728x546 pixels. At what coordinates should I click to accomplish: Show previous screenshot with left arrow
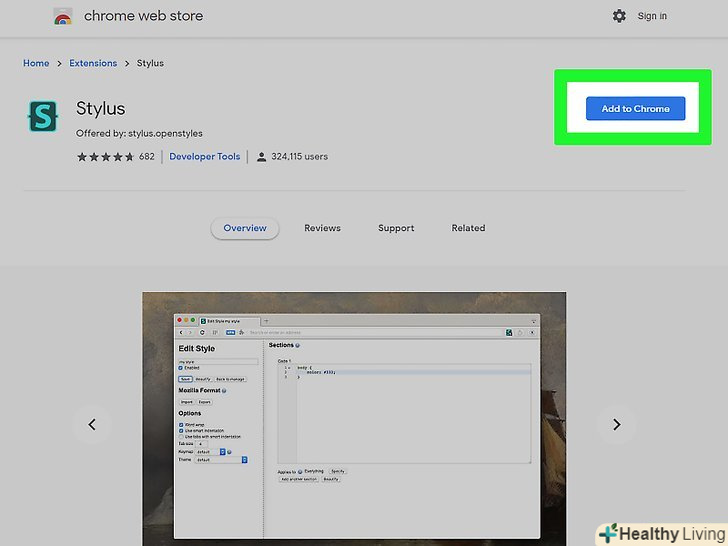92,424
